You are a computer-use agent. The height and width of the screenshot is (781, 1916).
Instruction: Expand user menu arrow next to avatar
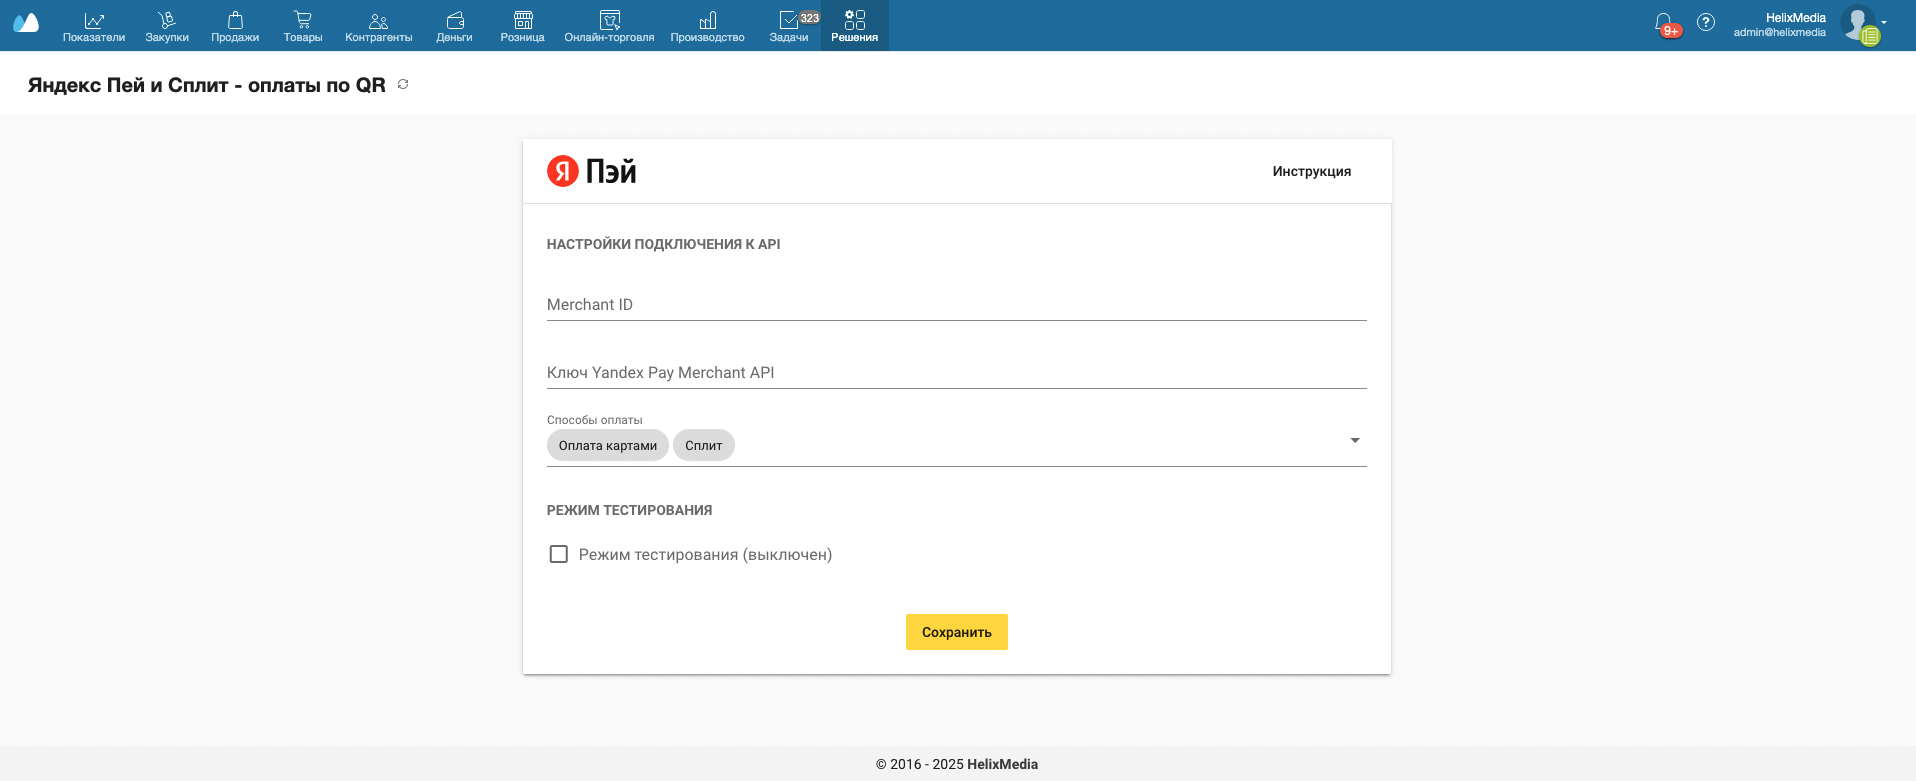(x=1884, y=22)
